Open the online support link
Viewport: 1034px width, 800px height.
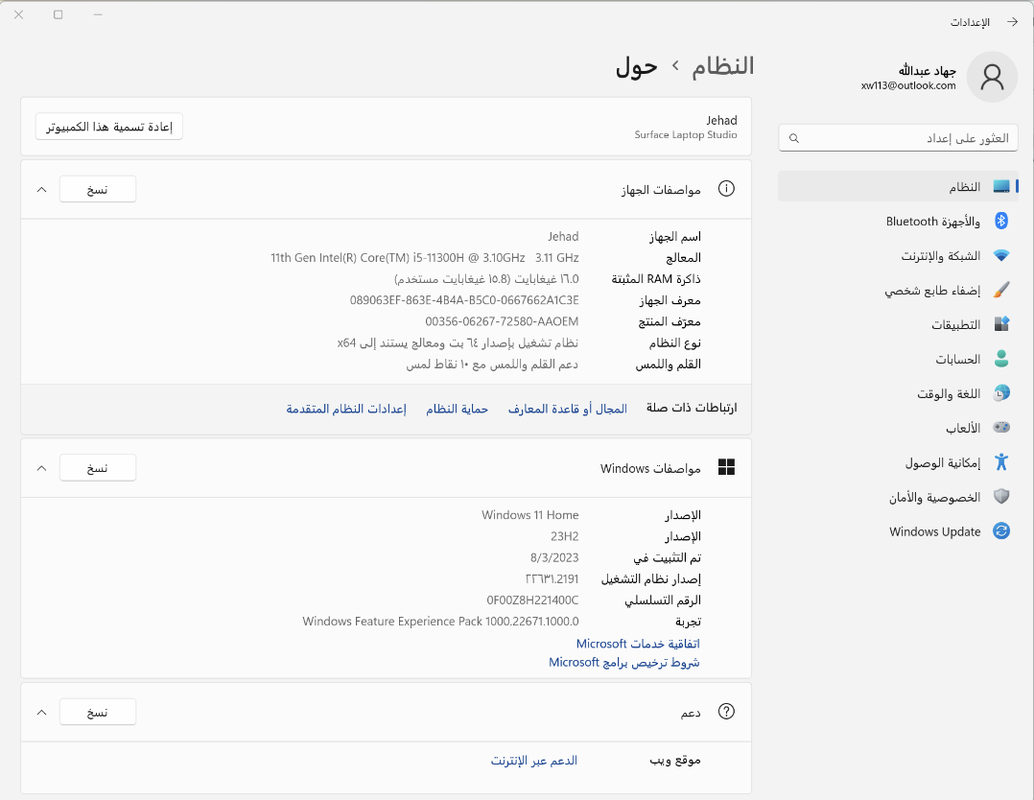point(534,760)
